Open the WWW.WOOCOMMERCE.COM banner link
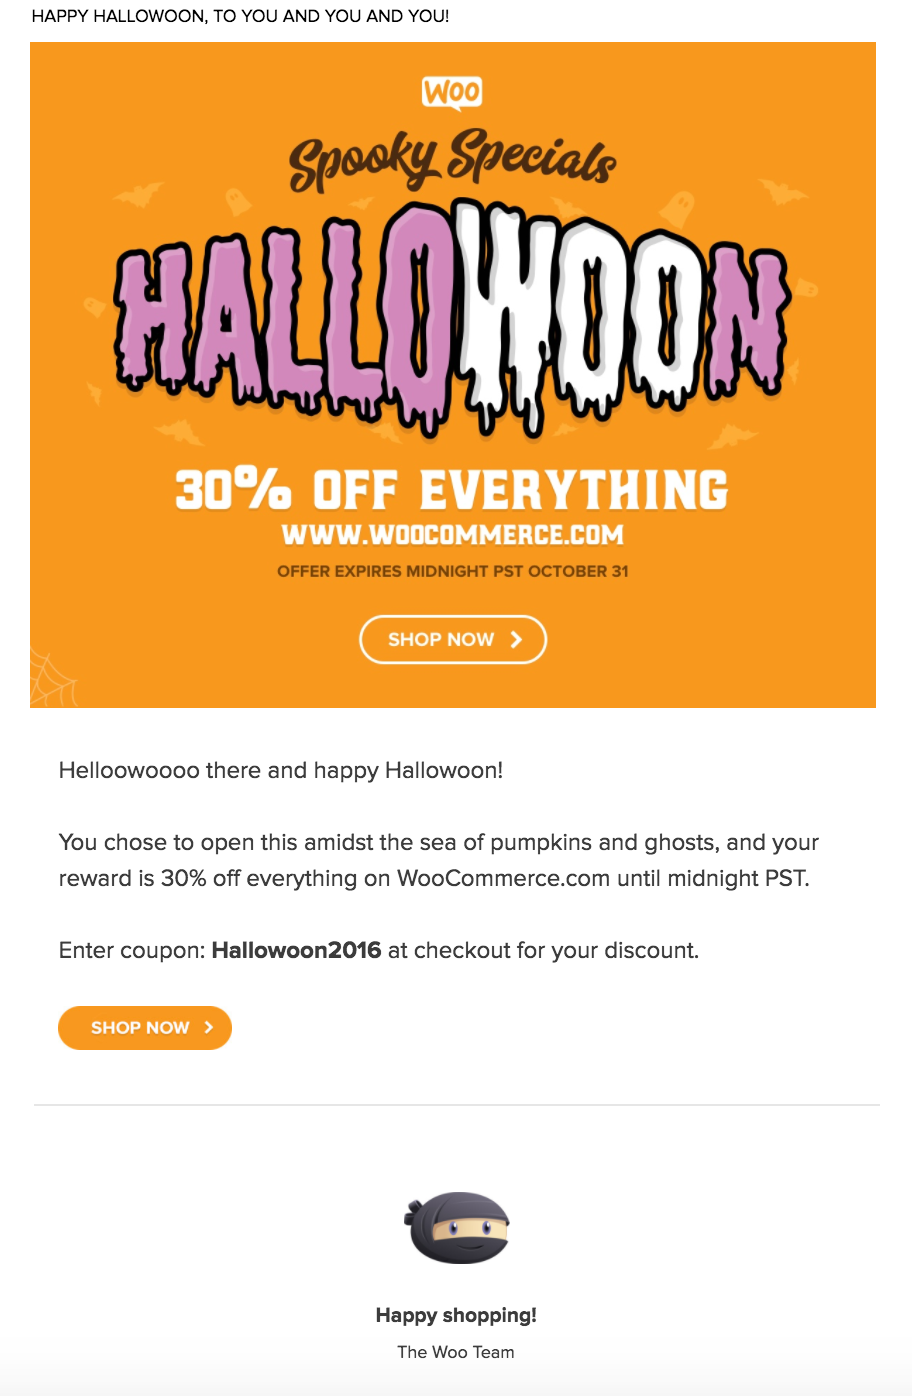This screenshot has height=1396, width=912. [x=453, y=535]
